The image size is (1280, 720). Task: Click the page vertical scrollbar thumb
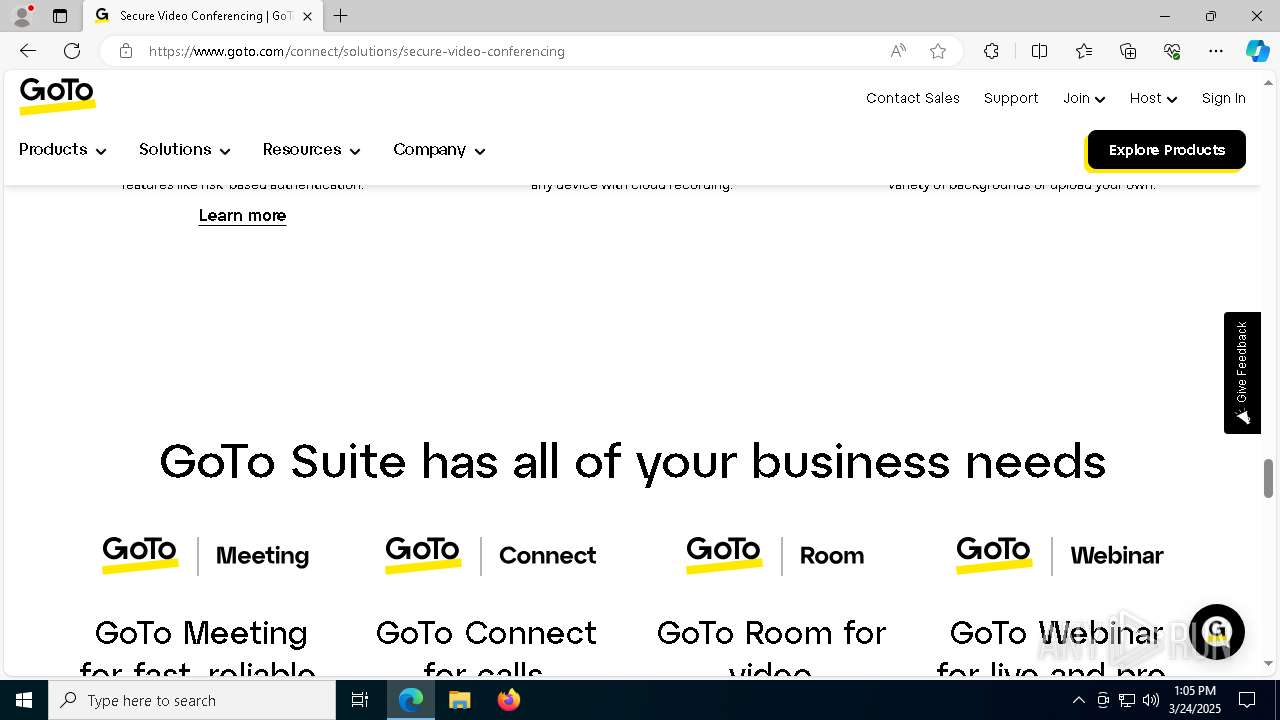pos(1269,478)
